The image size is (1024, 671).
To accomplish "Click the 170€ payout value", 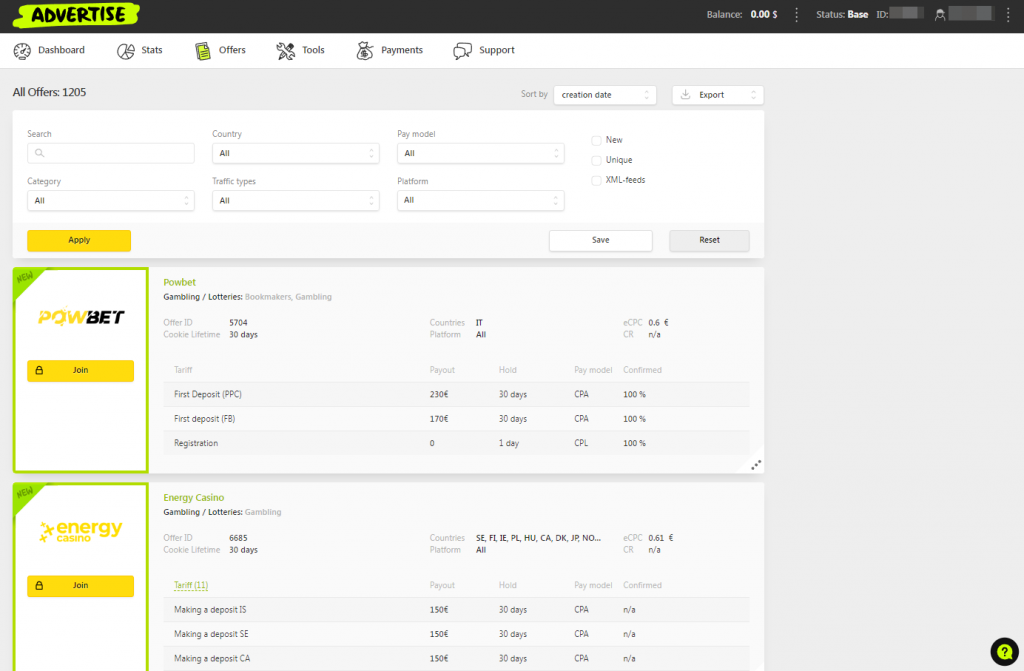I will pos(439,419).
